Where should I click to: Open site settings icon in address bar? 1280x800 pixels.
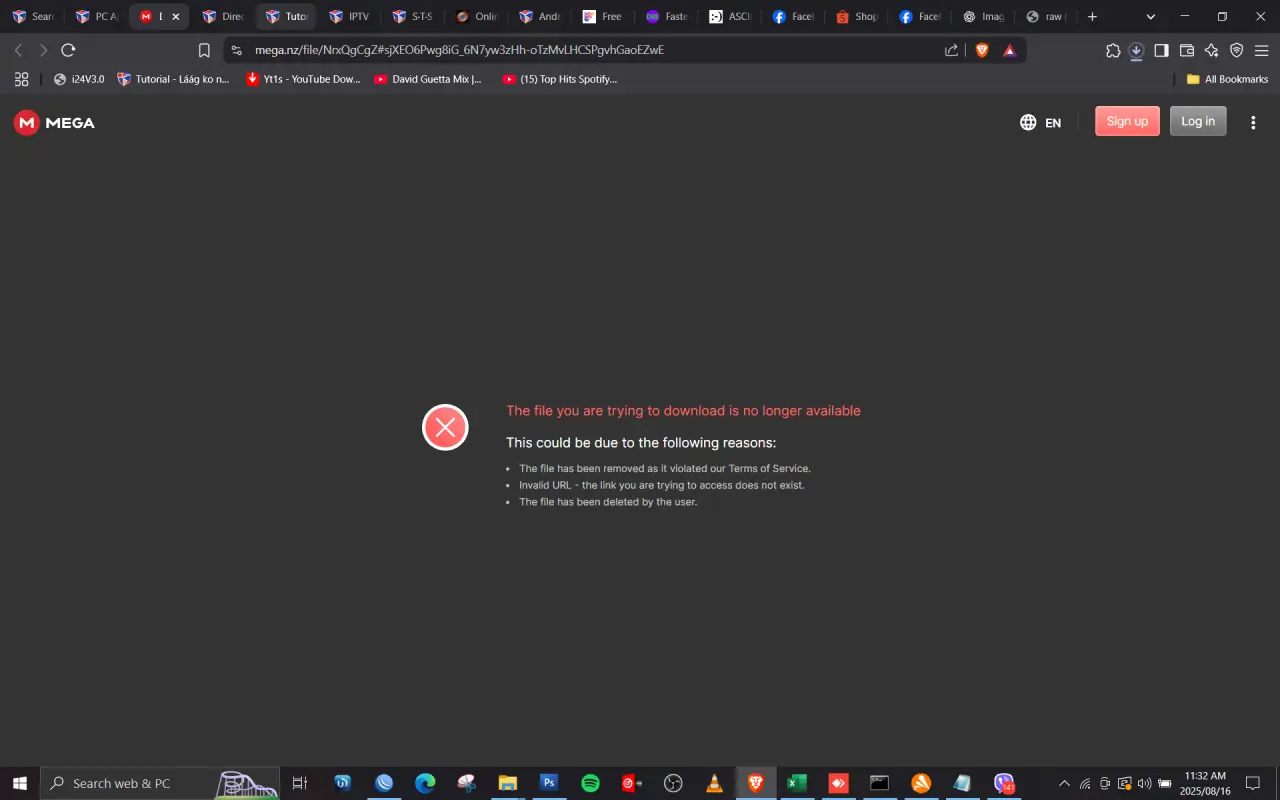click(237, 50)
